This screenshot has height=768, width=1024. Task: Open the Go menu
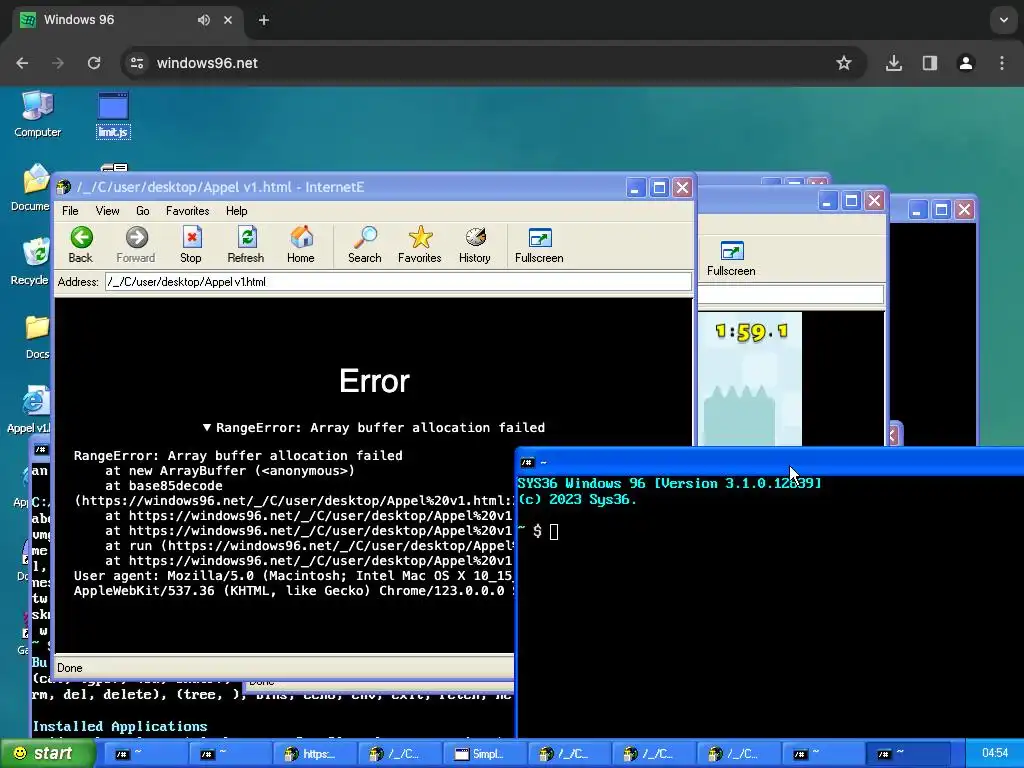(143, 211)
